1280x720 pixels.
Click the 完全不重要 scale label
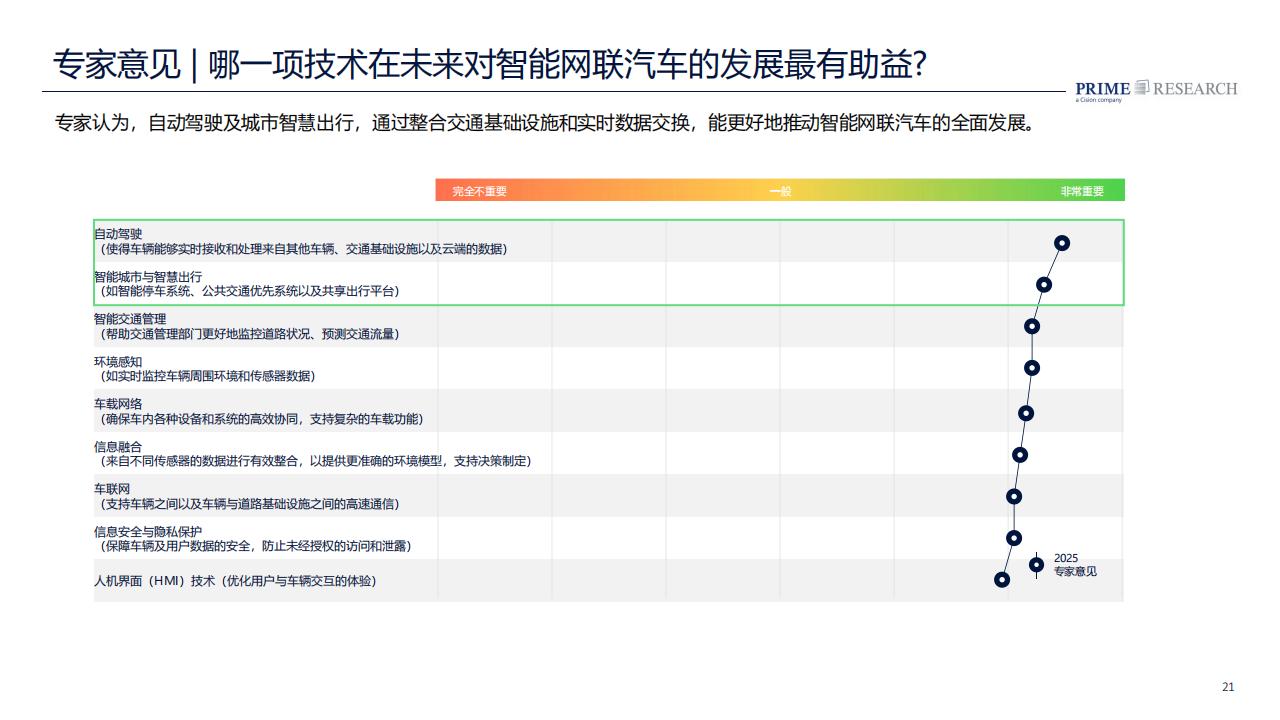tap(480, 191)
